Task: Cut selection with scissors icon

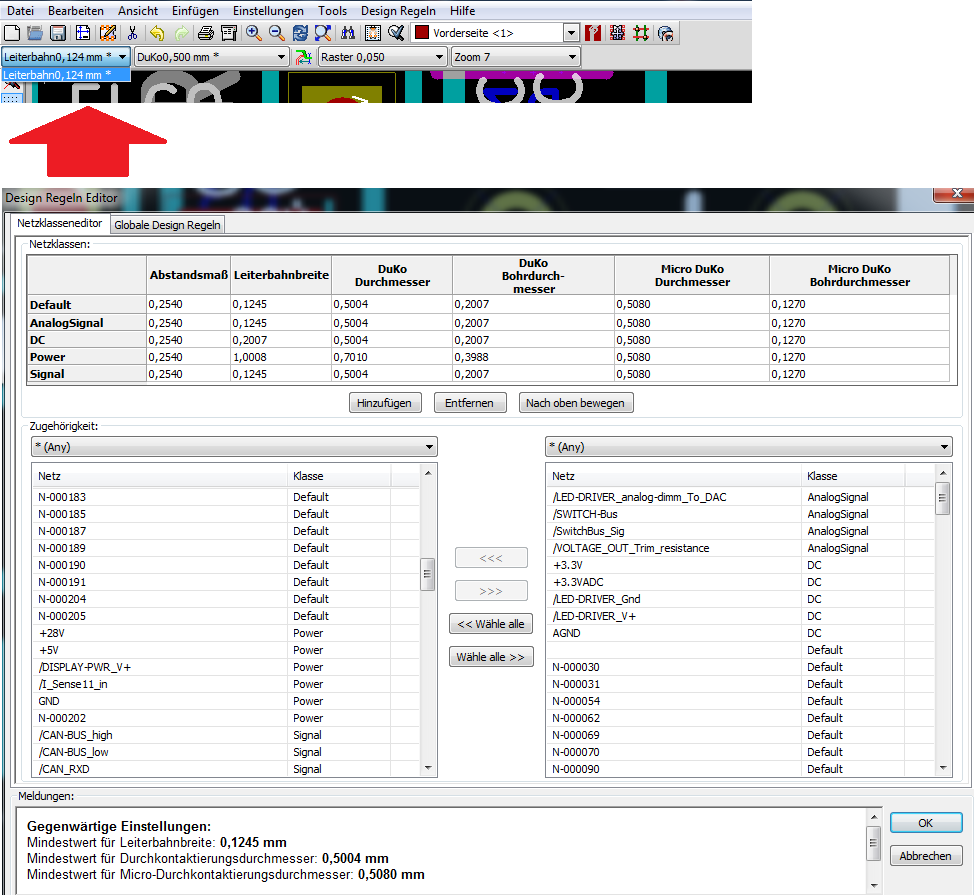Action: (132, 33)
